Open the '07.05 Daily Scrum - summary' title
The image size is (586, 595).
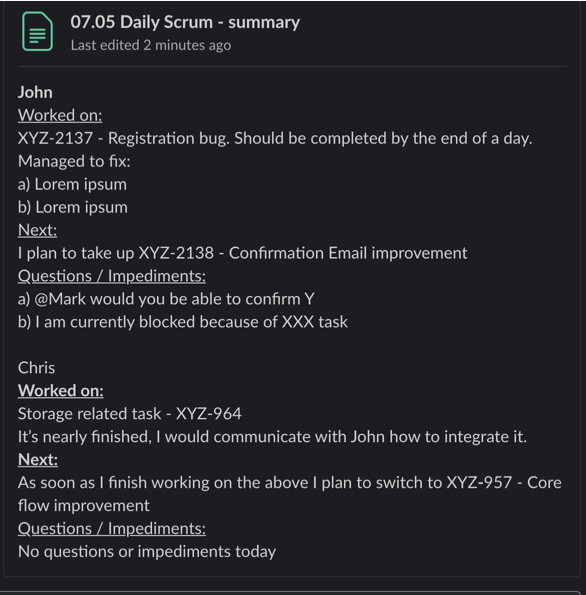(x=185, y=22)
